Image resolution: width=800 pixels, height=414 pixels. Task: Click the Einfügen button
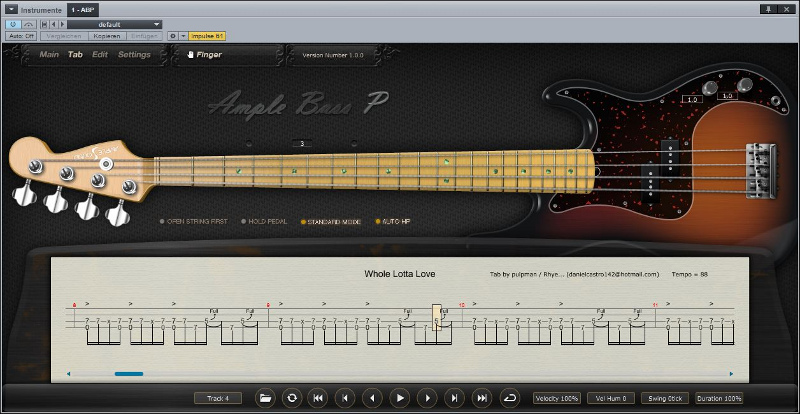coord(144,36)
